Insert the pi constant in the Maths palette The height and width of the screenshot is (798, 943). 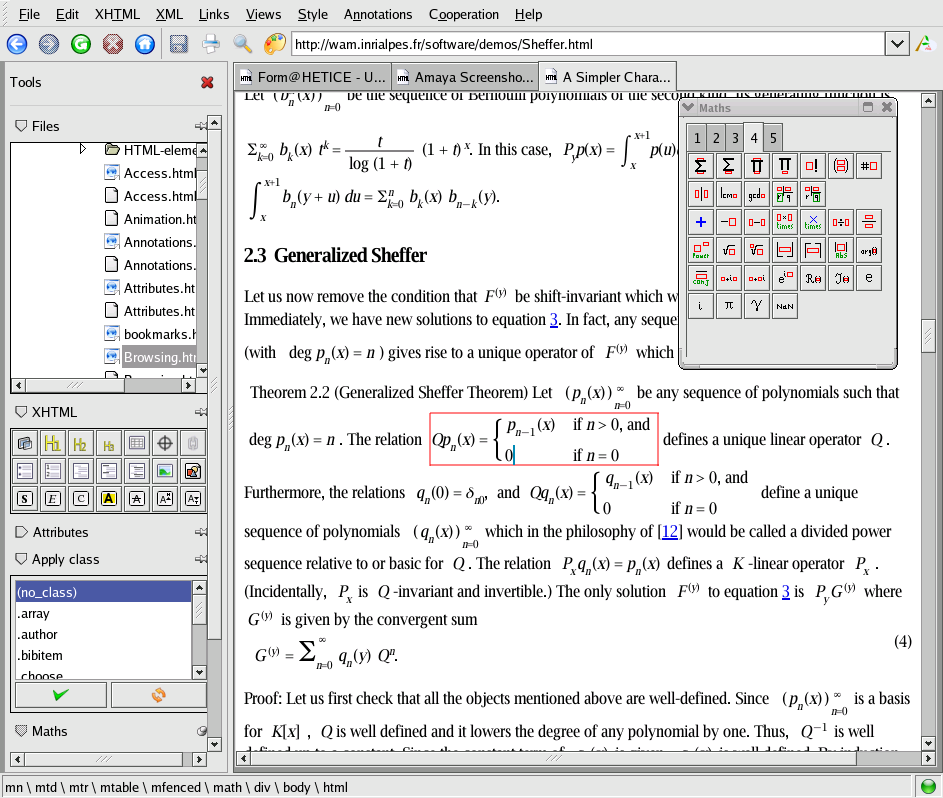pyautogui.click(x=729, y=305)
